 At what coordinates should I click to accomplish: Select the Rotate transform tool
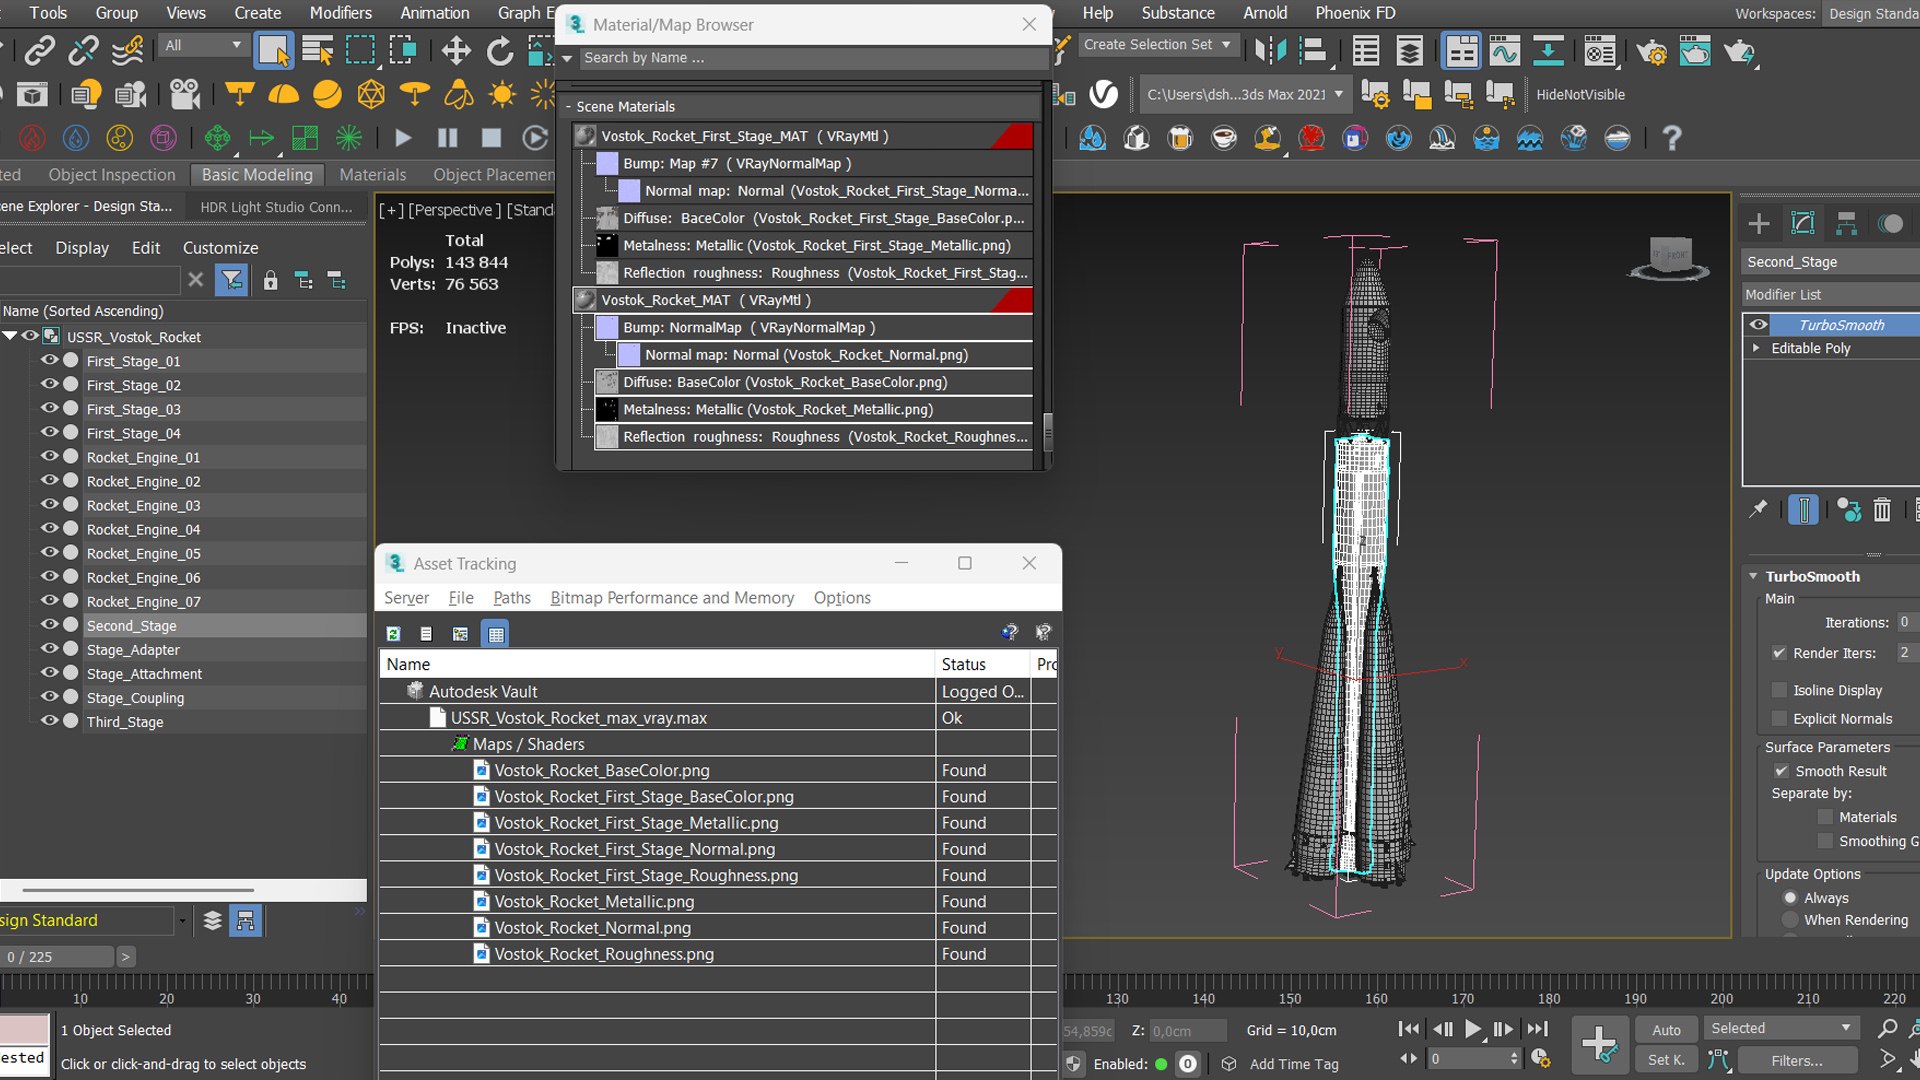[499, 50]
